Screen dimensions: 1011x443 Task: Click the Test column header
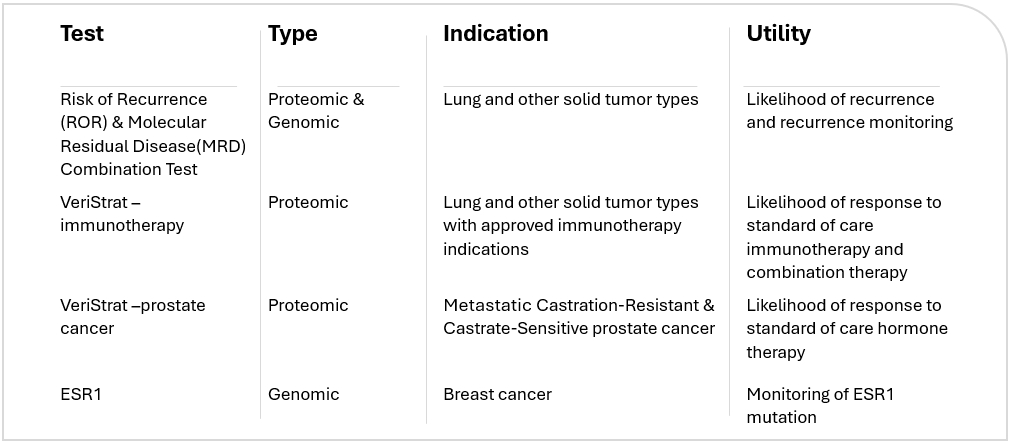pyautogui.click(x=82, y=33)
